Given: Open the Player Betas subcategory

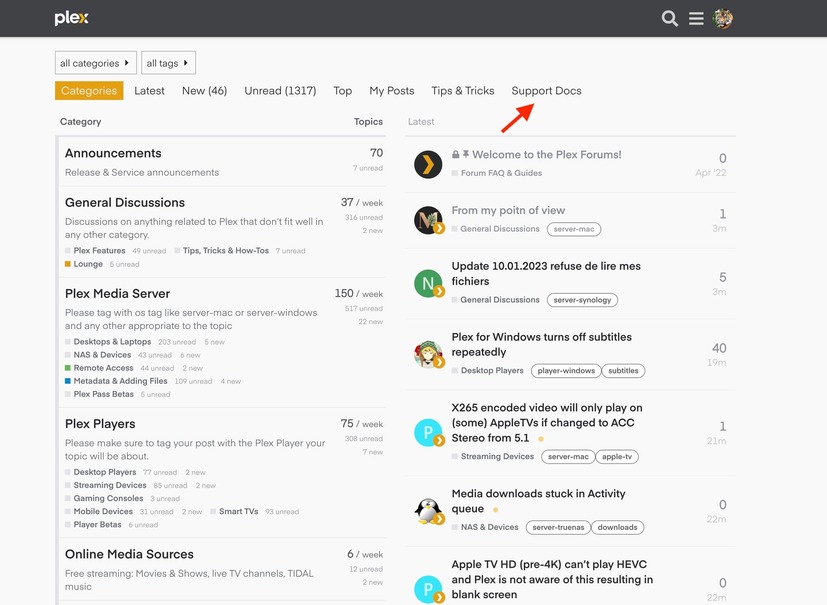Looking at the screenshot, I should [x=97, y=525].
